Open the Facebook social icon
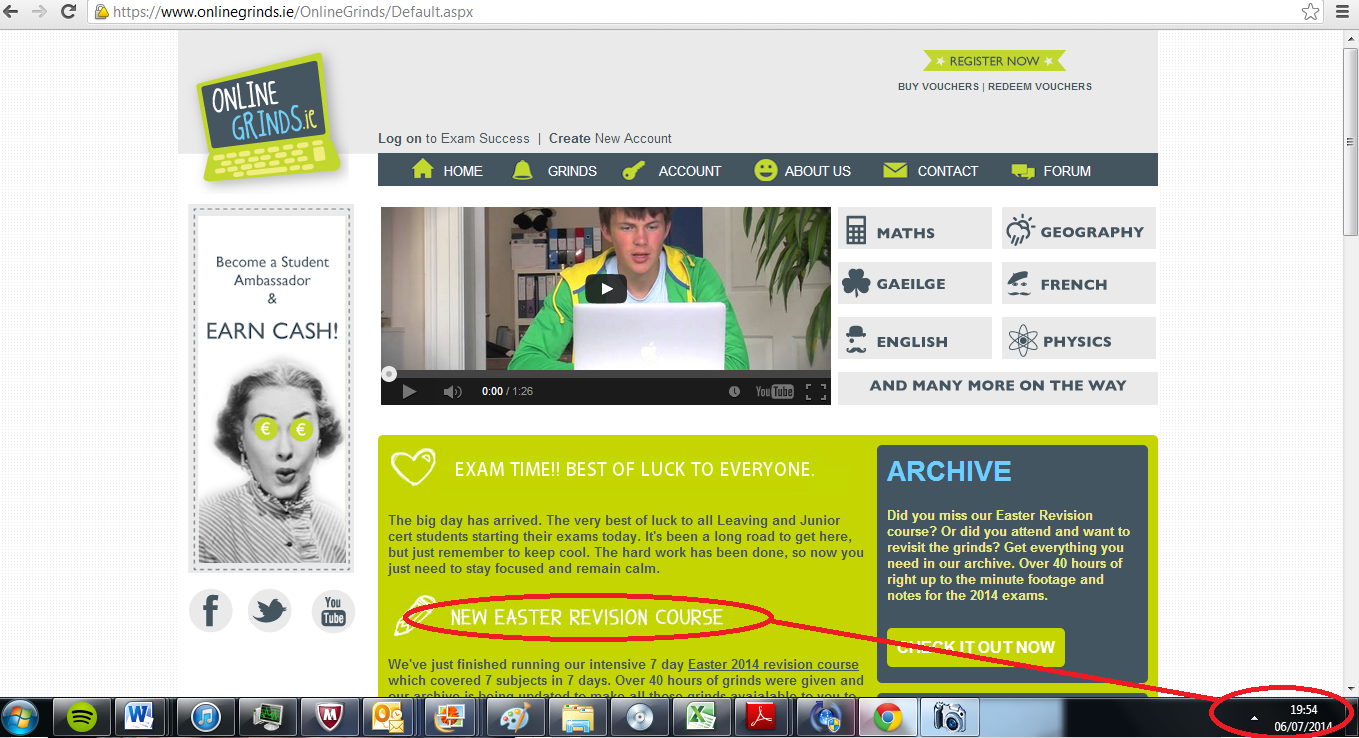Image resolution: width=1359 pixels, height=738 pixels. [210, 610]
